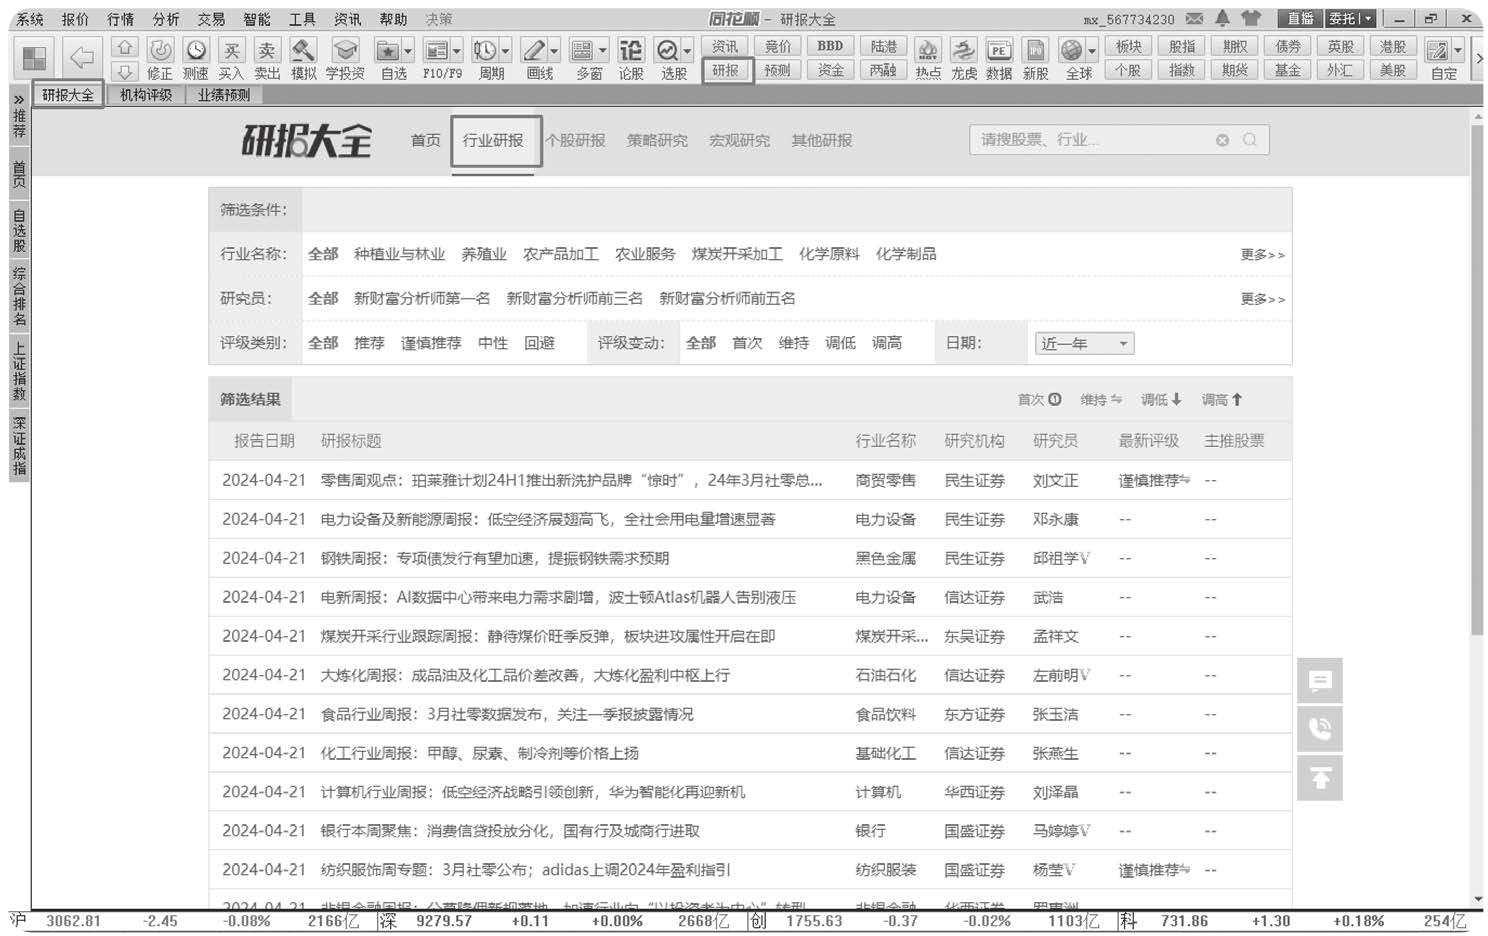Click the 周期 period clock icon
This screenshot has height=936, width=1488.
coord(485,50)
